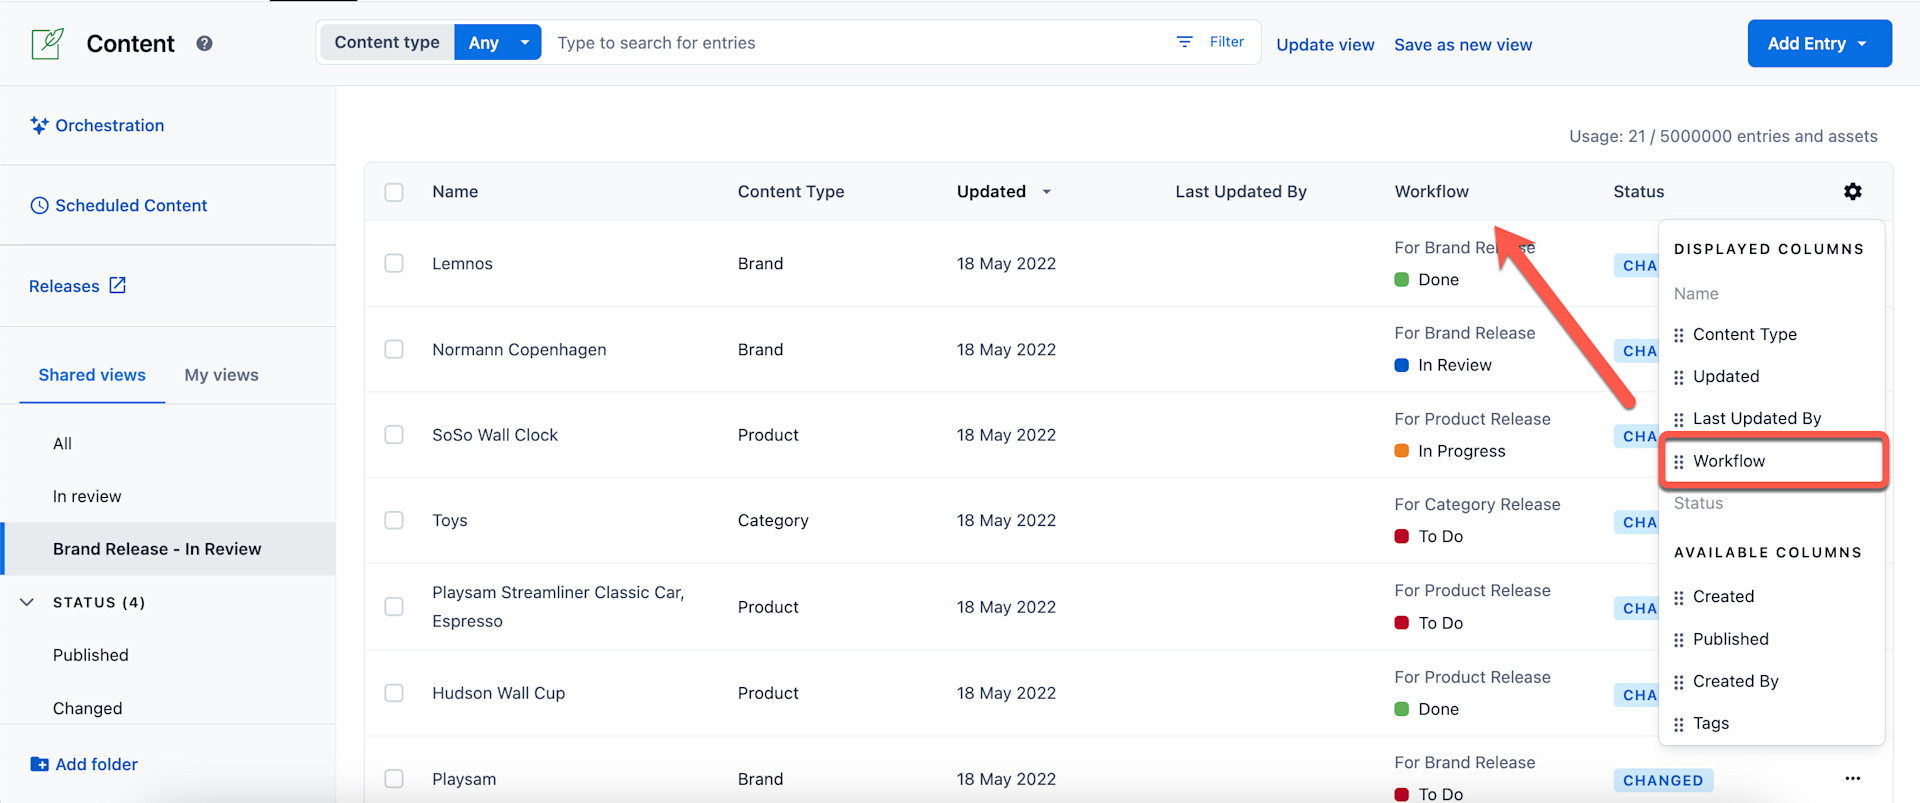
Task: Click the orange In Progress status dot
Action: tap(1401, 451)
